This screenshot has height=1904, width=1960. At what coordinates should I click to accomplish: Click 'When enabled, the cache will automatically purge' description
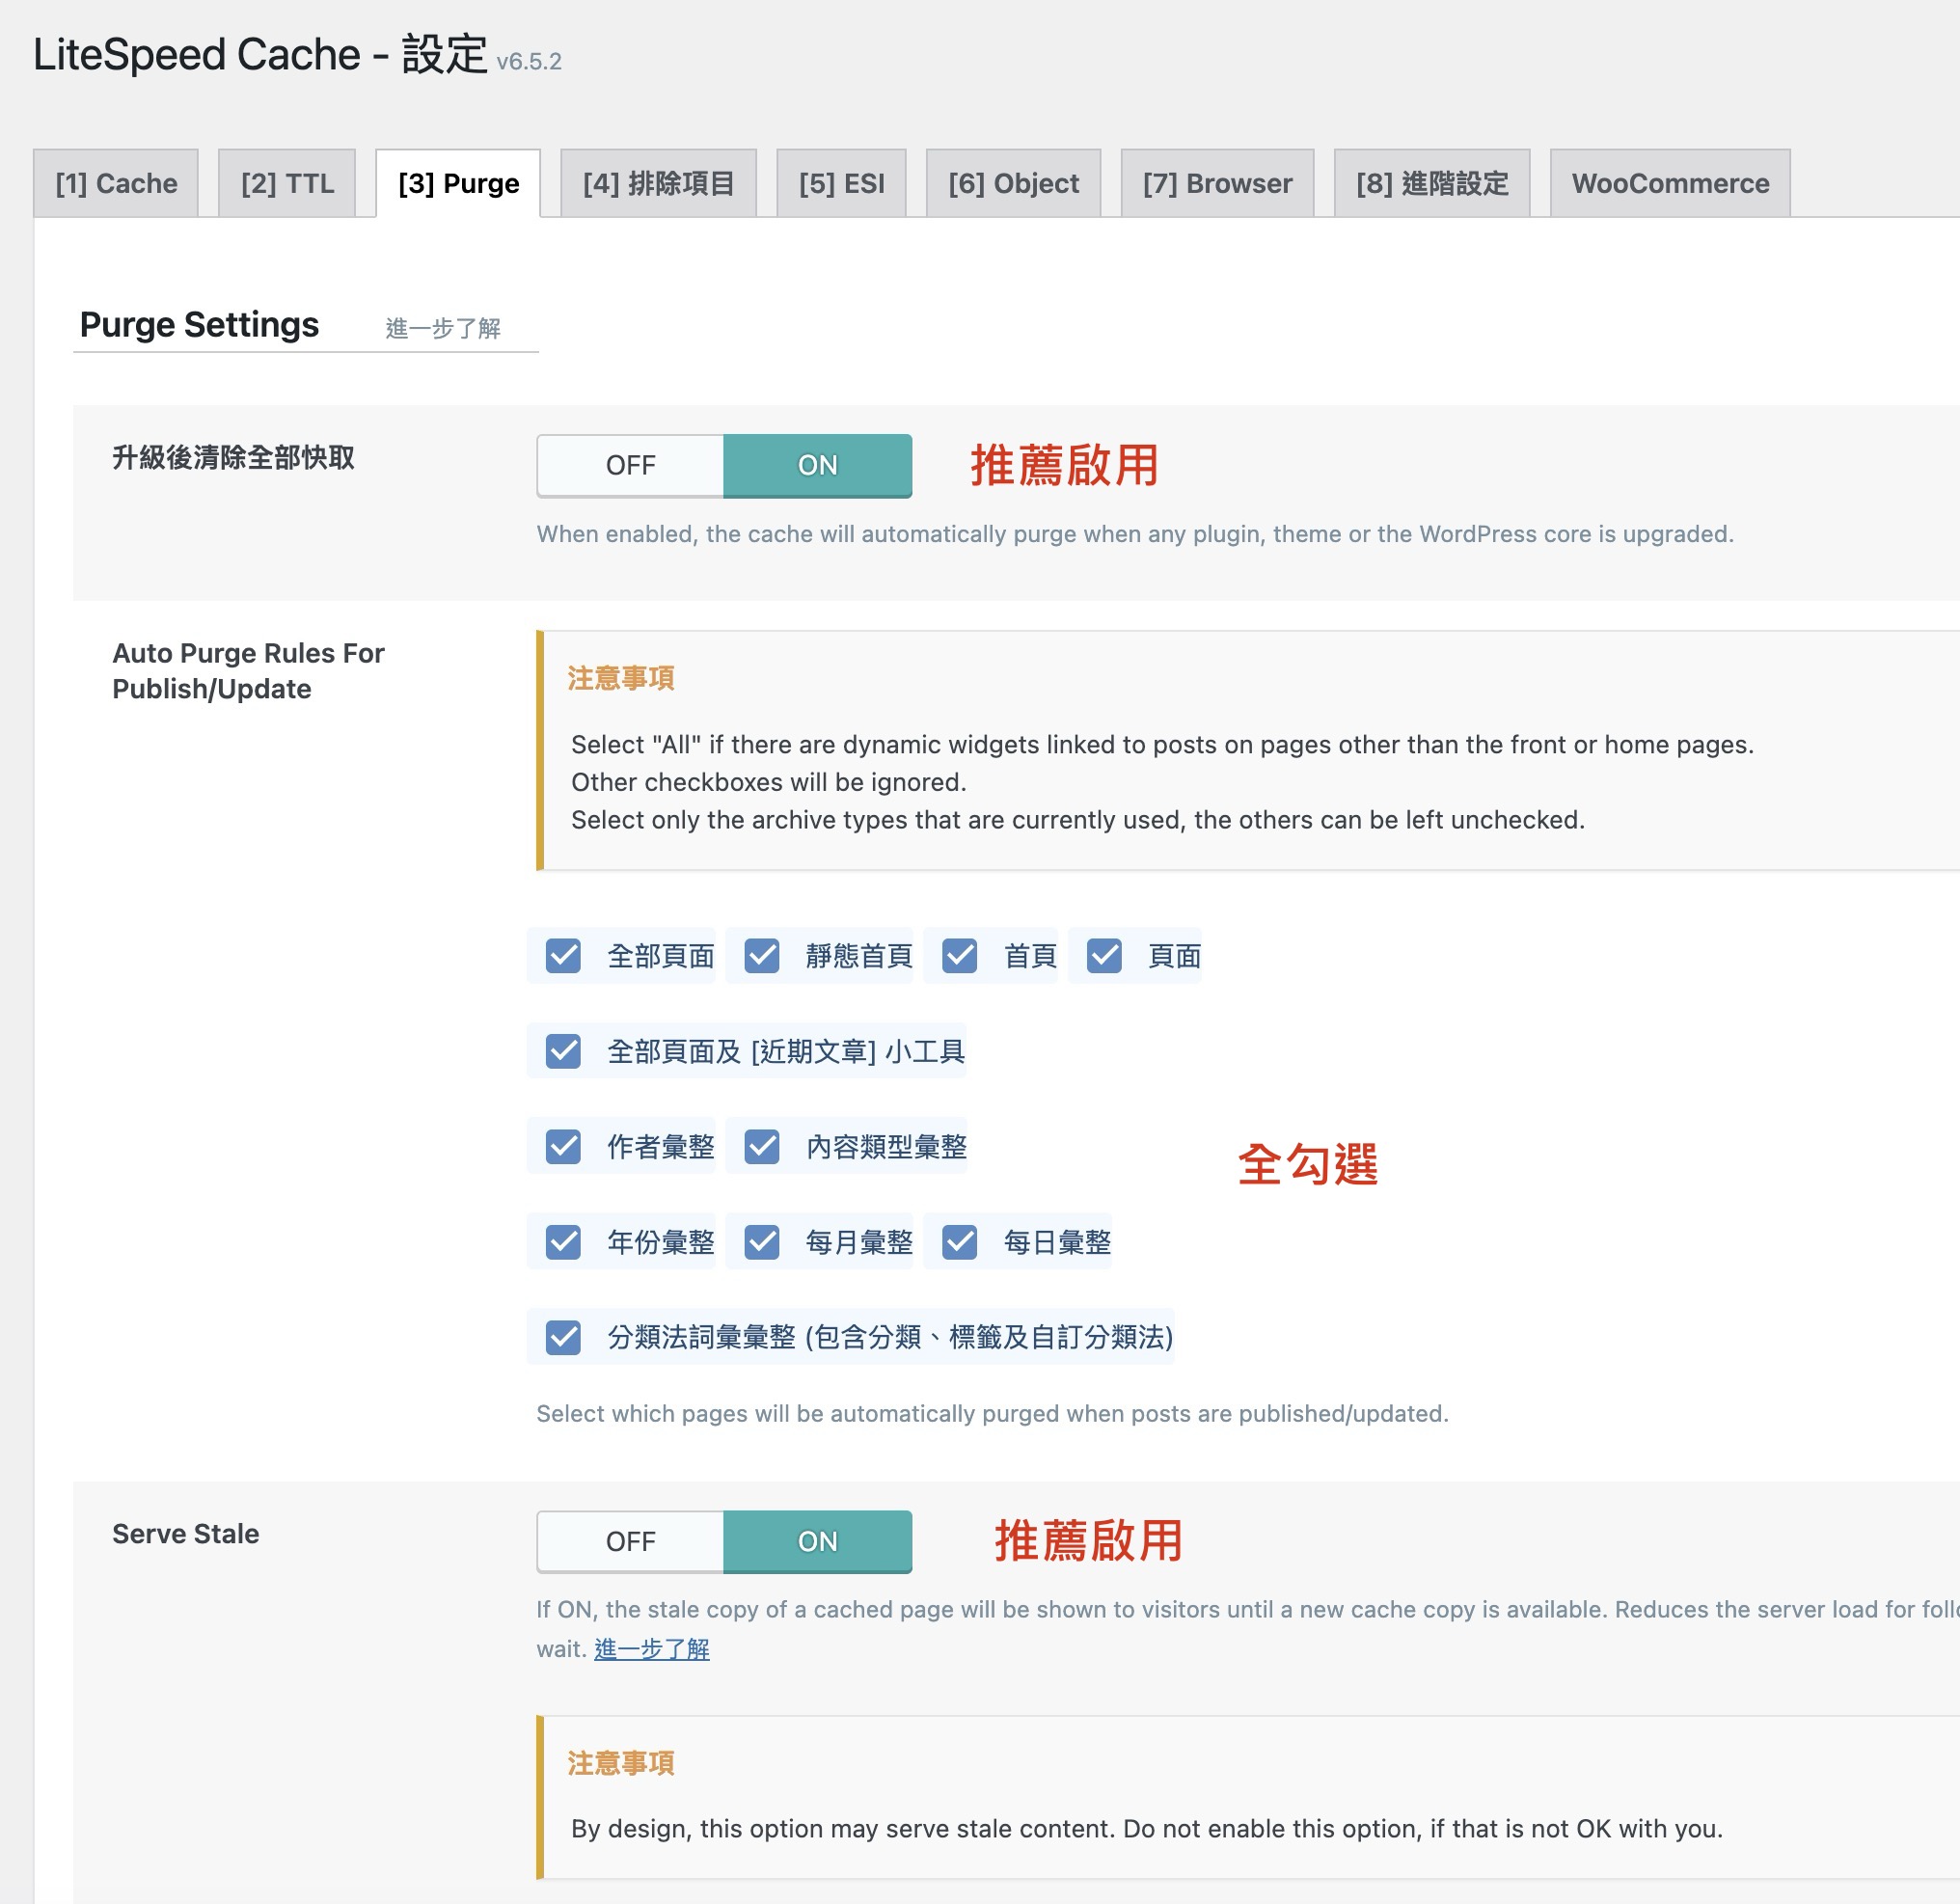tap(1135, 534)
